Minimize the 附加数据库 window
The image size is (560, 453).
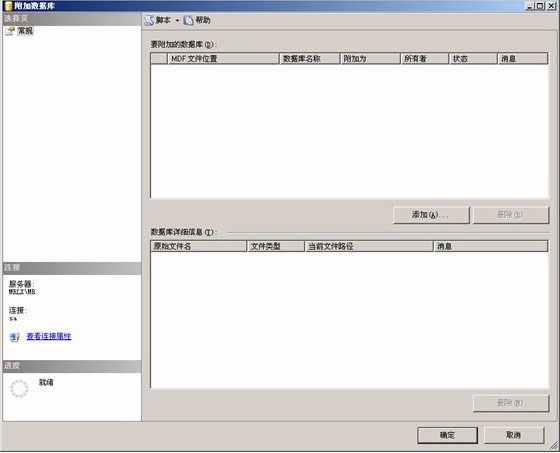(x=530, y=6)
